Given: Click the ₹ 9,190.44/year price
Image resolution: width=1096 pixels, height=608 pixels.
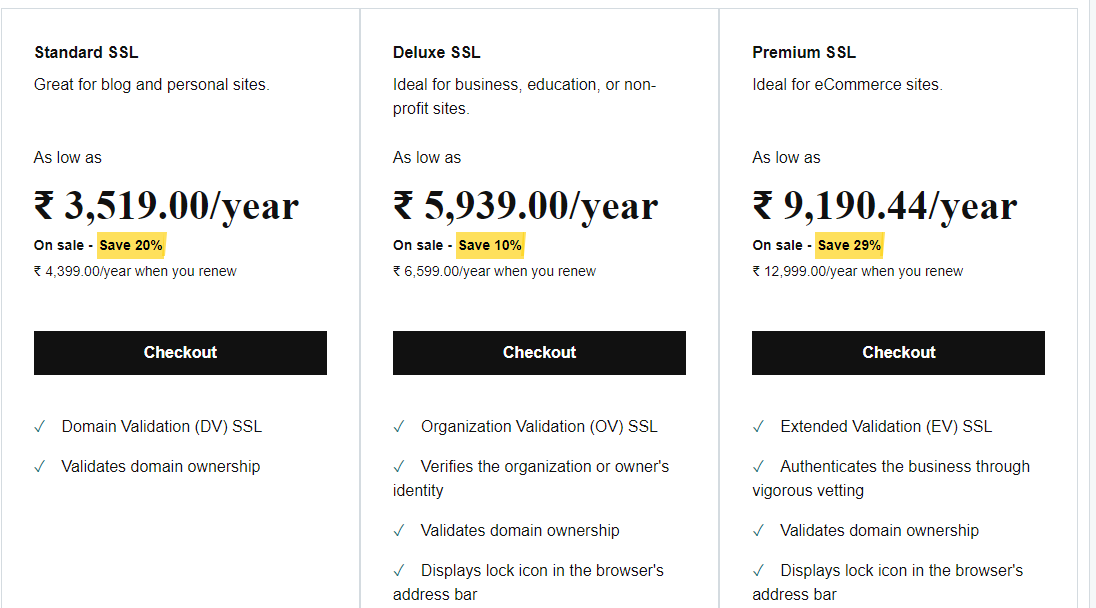Looking at the screenshot, I should (x=885, y=206).
